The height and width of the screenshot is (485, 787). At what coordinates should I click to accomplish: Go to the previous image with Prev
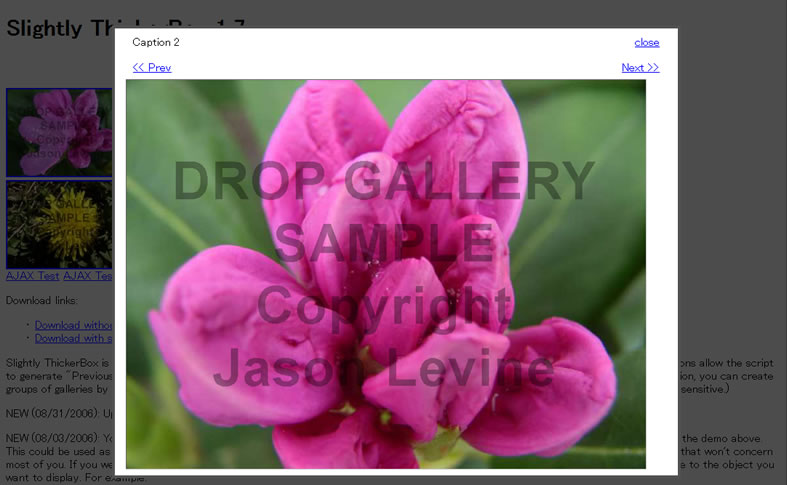click(x=152, y=68)
